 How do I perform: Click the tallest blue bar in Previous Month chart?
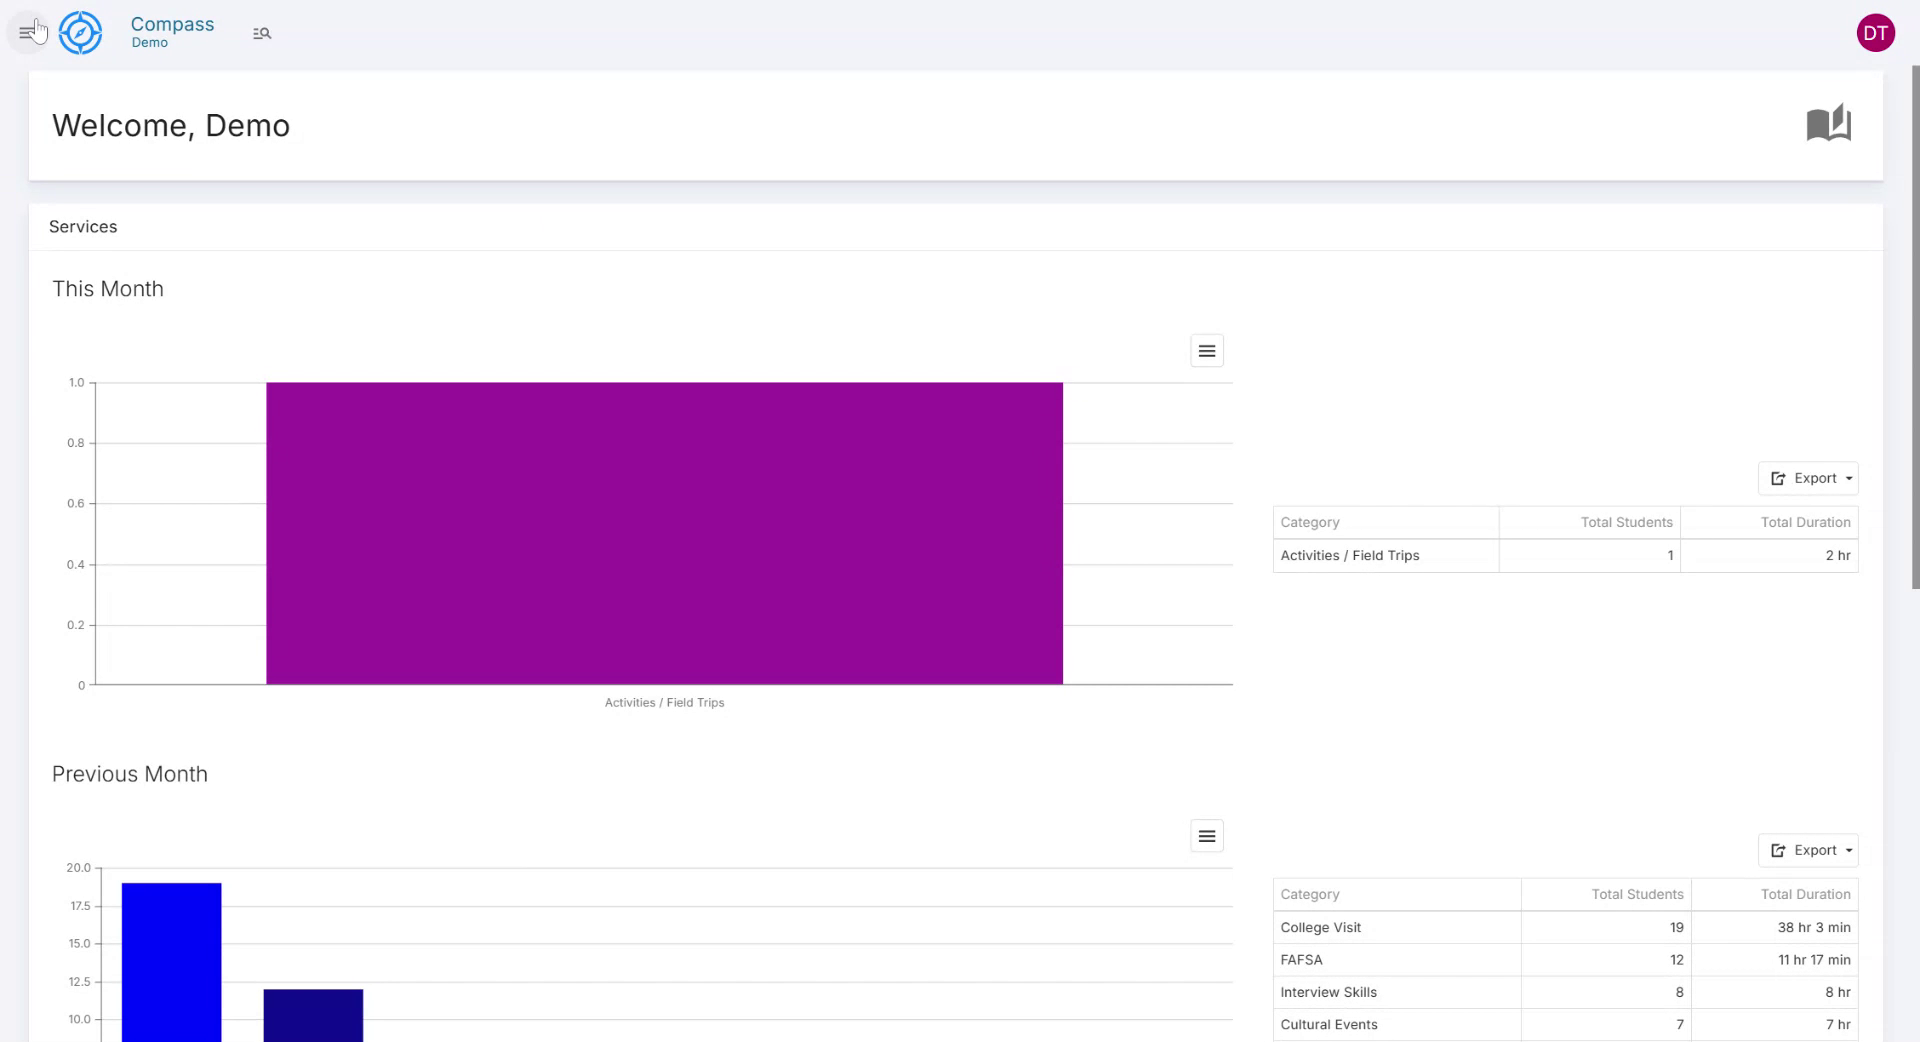[170, 960]
